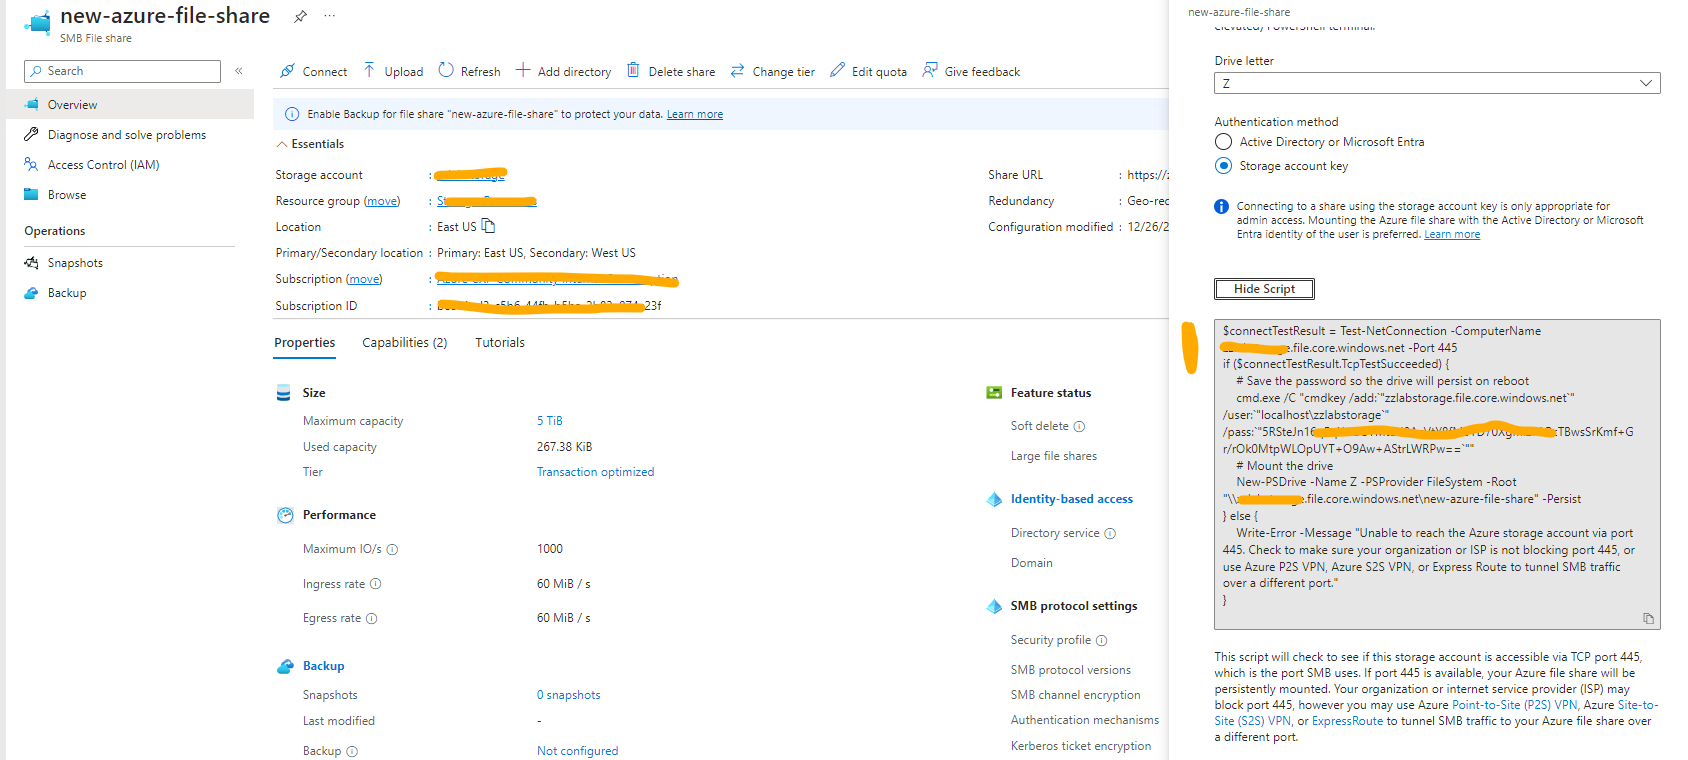Open the ExpressRoute link
The width and height of the screenshot is (1688, 760).
1347,721
